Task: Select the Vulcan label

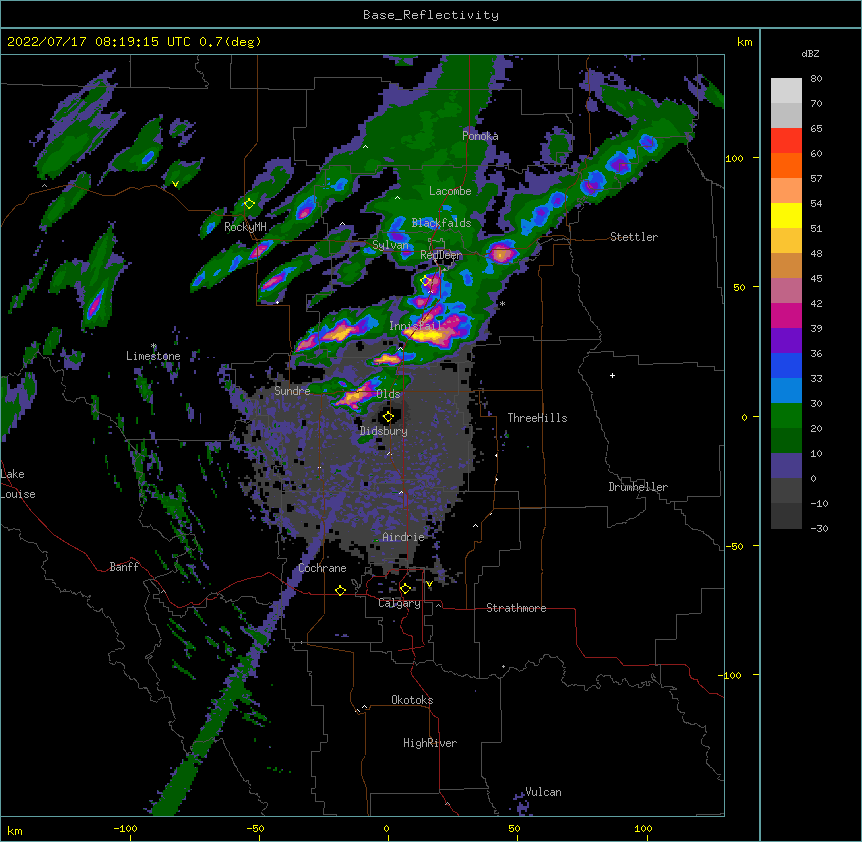Action: [x=543, y=792]
